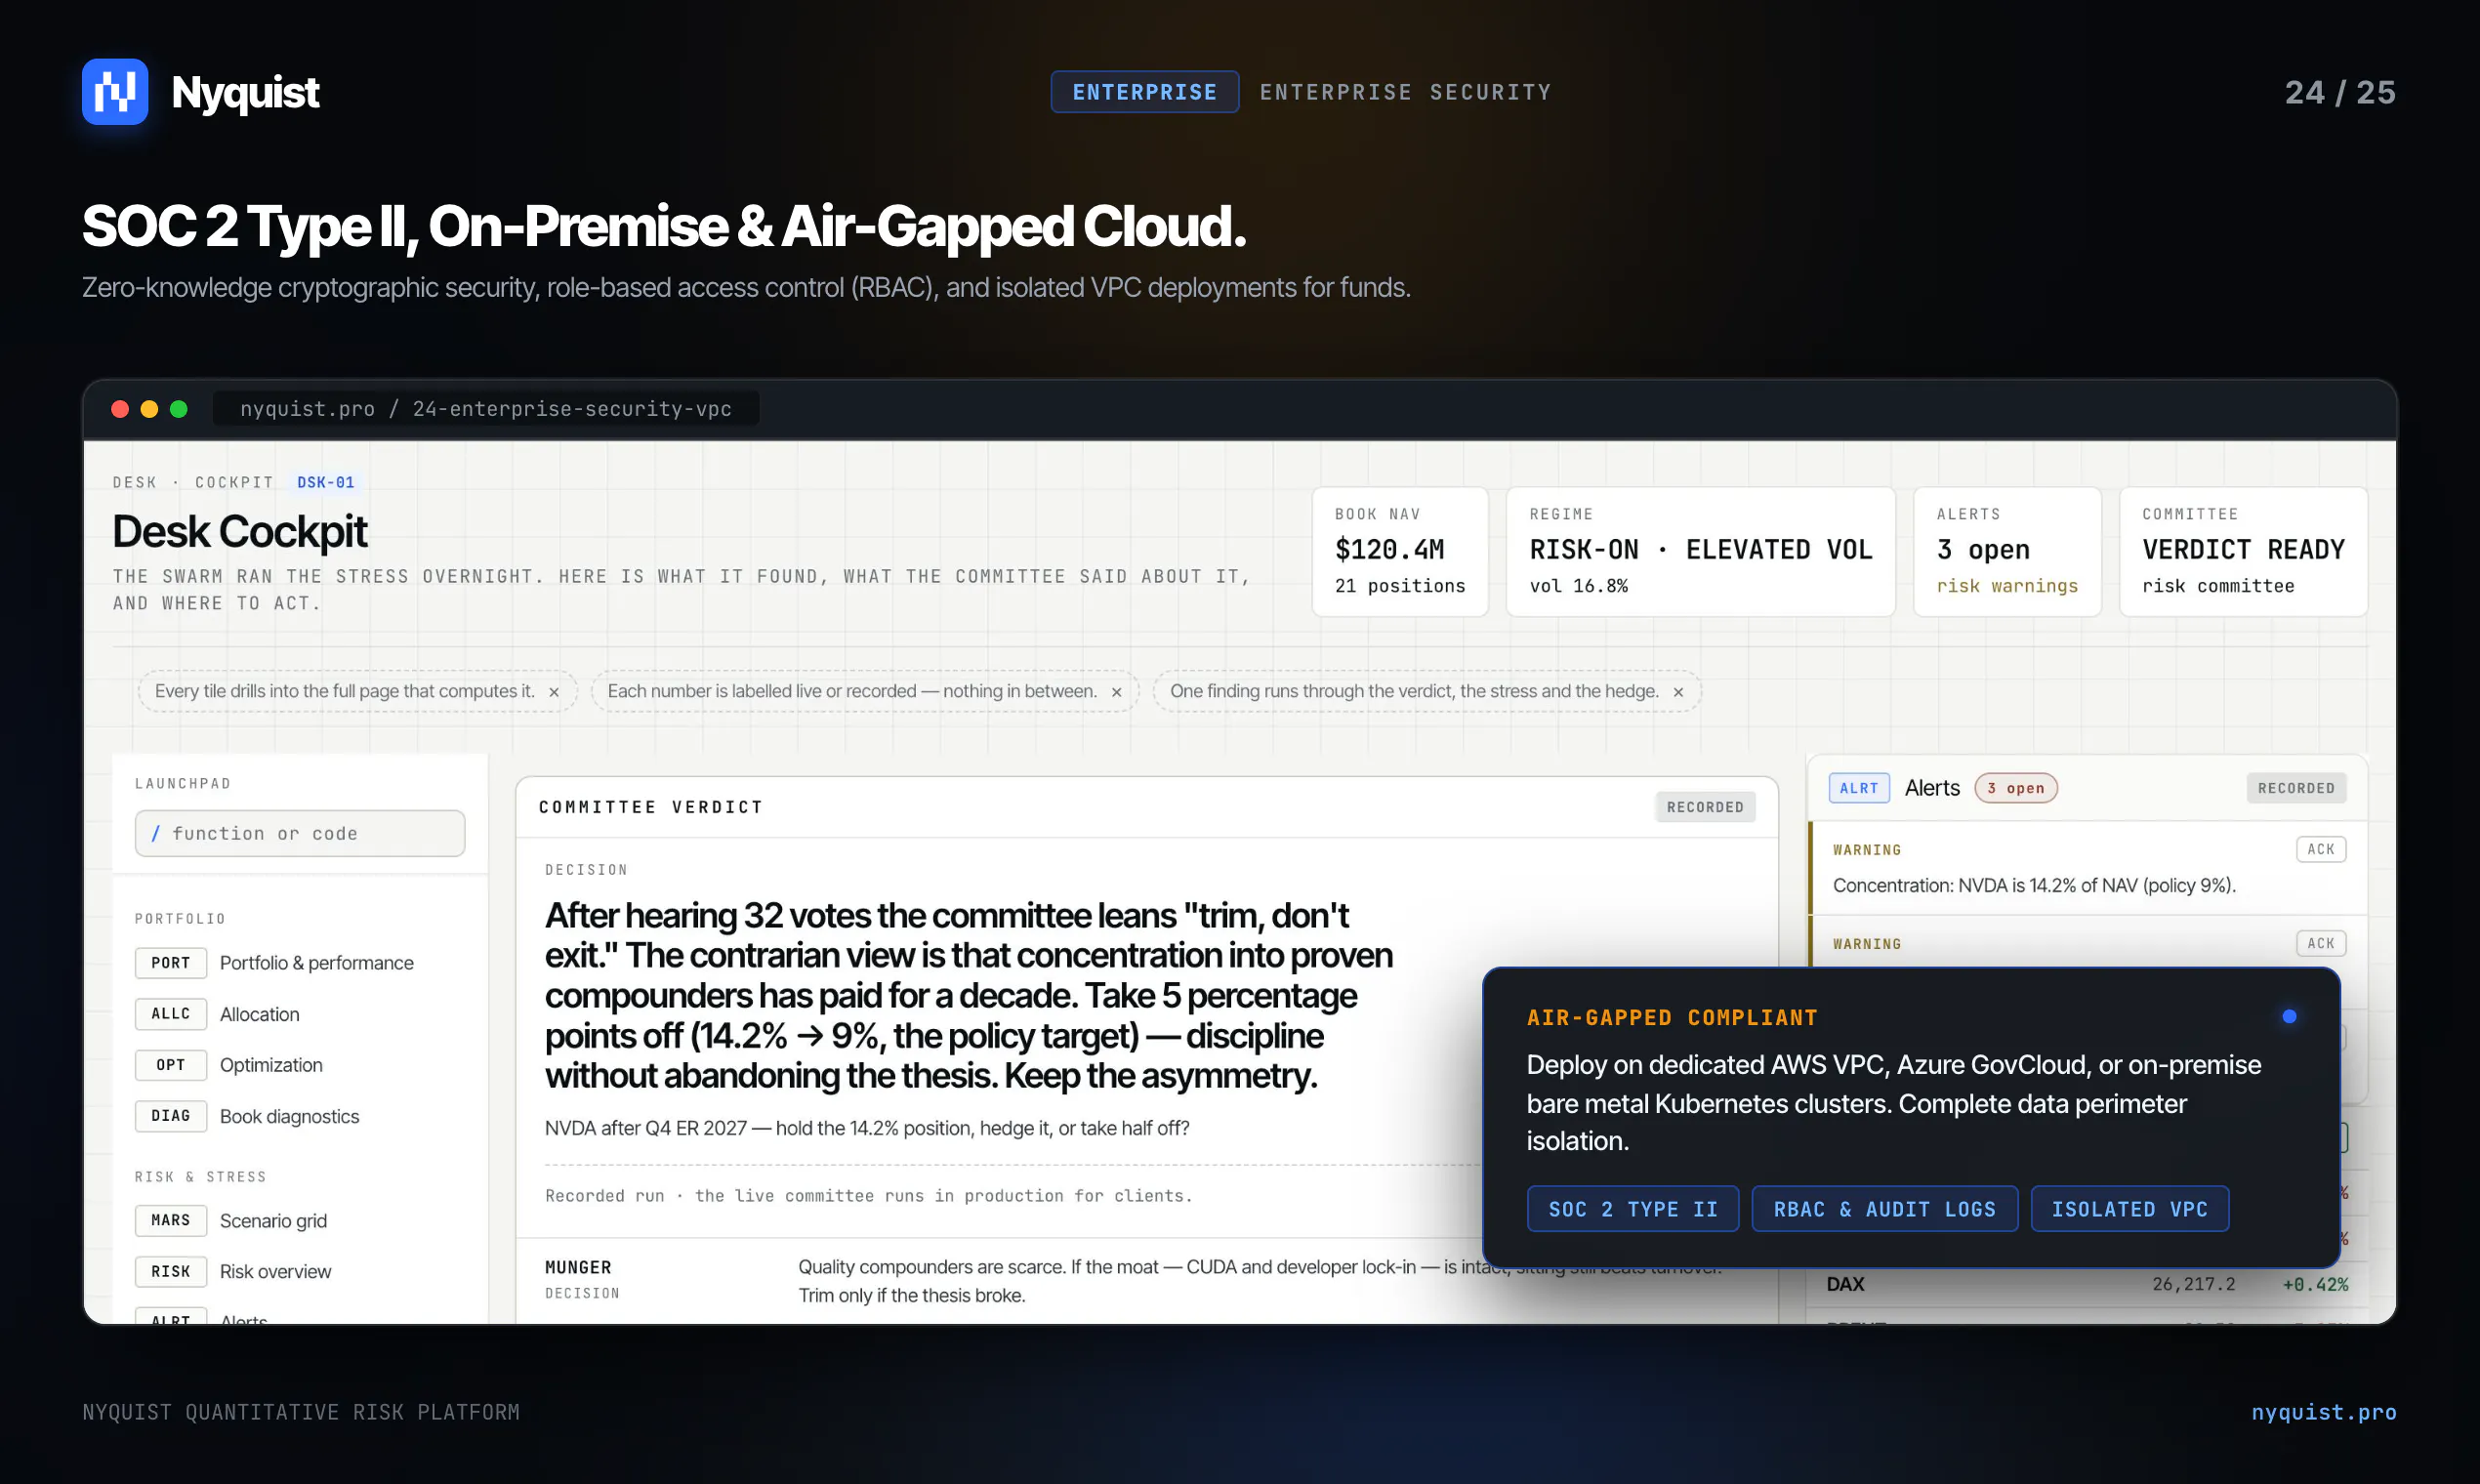Click the '3 open' alerts pill
2480x1484 pixels.
(x=2016, y=788)
